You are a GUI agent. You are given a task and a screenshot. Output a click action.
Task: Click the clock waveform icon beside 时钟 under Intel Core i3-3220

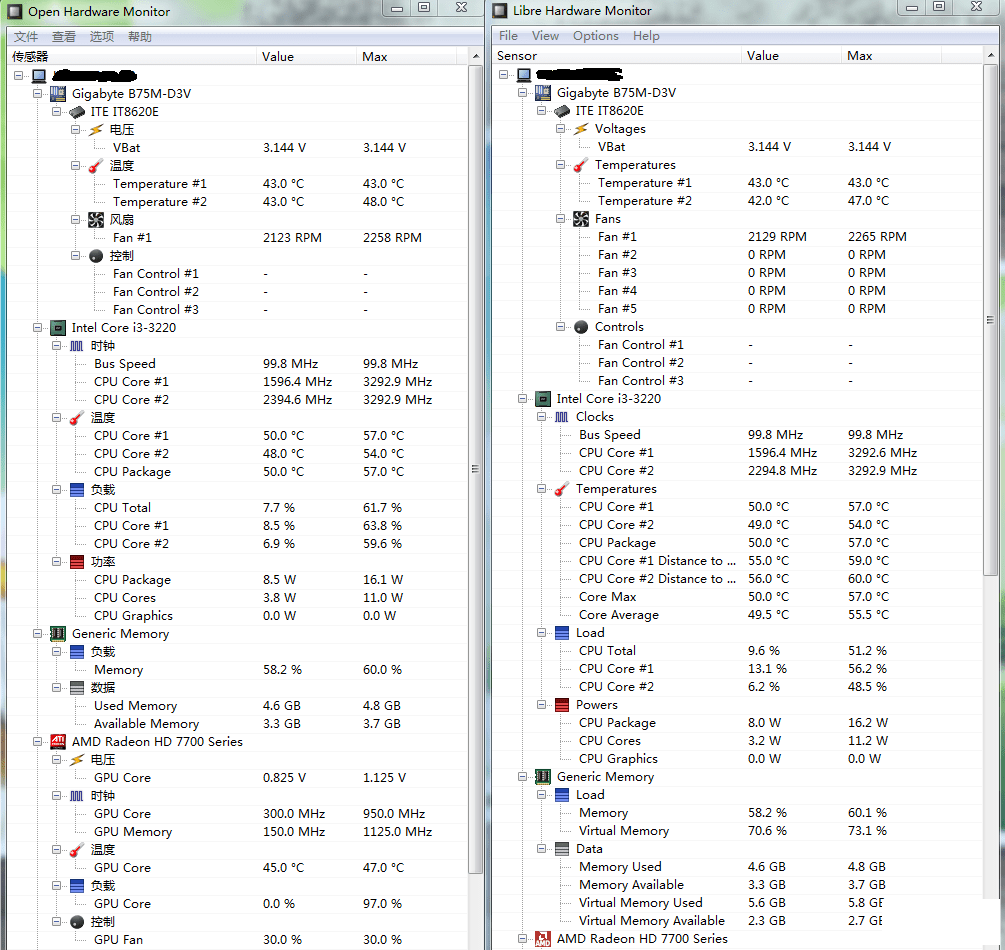pyautogui.click(x=76, y=346)
